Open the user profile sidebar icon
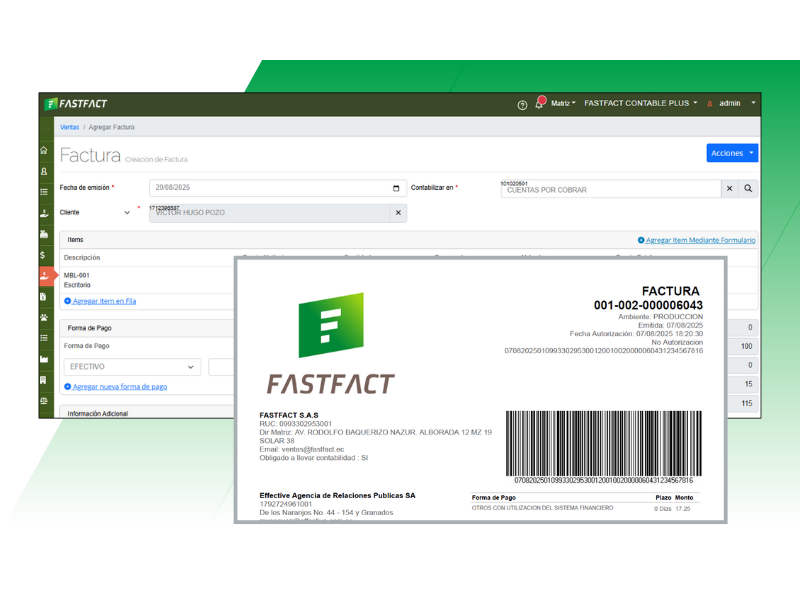This screenshot has width=800, height=600. coord(44,171)
